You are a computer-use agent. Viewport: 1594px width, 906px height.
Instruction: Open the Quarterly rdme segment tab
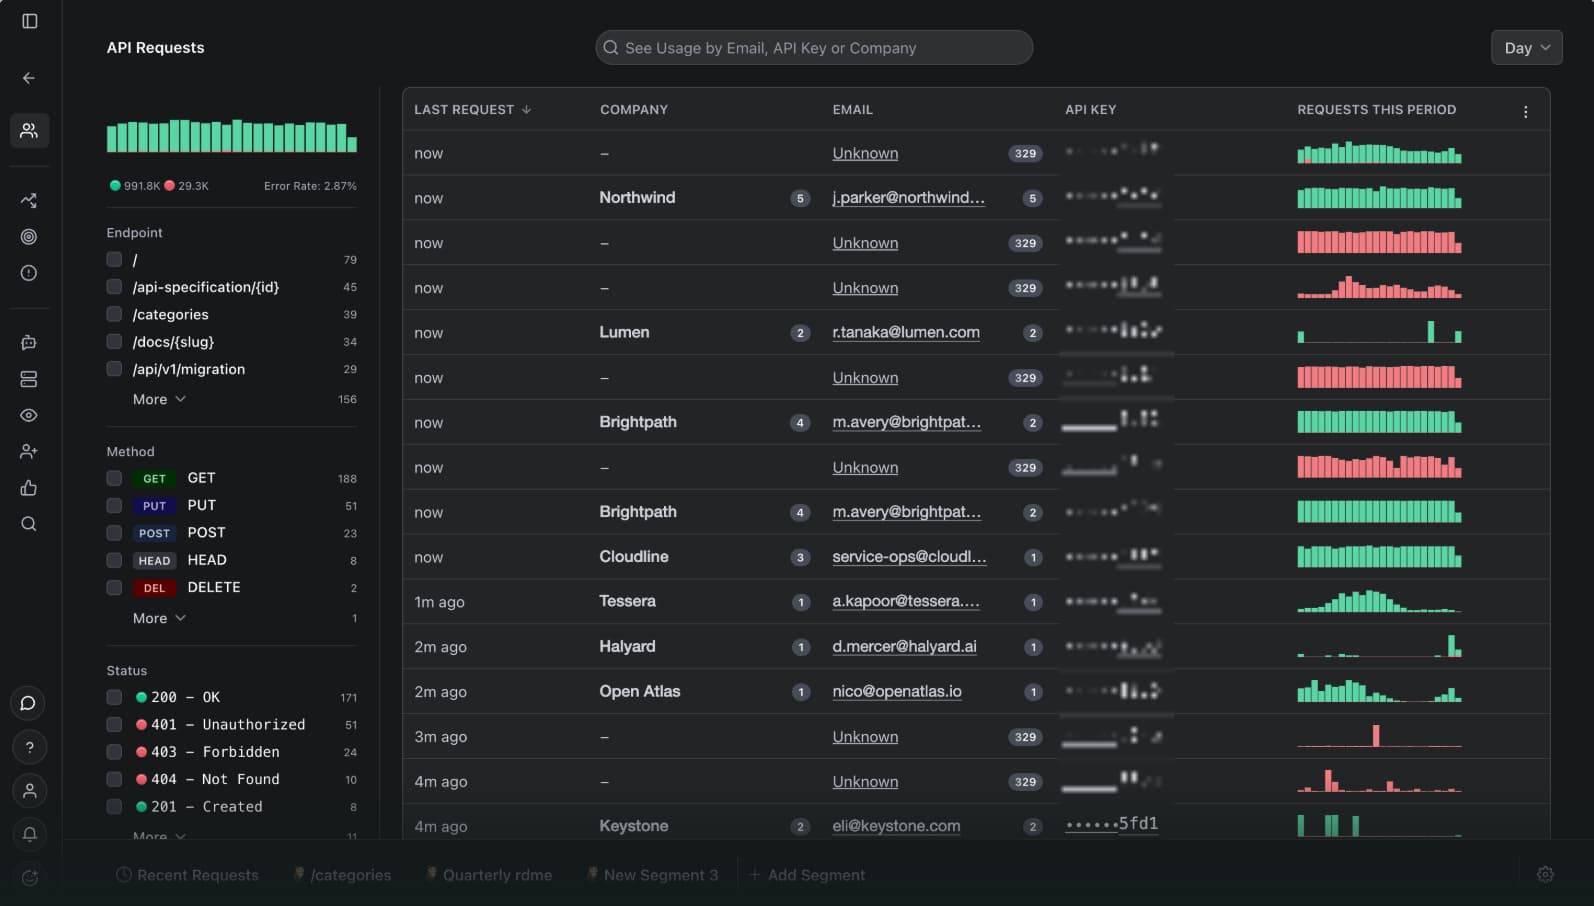[x=488, y=875]
